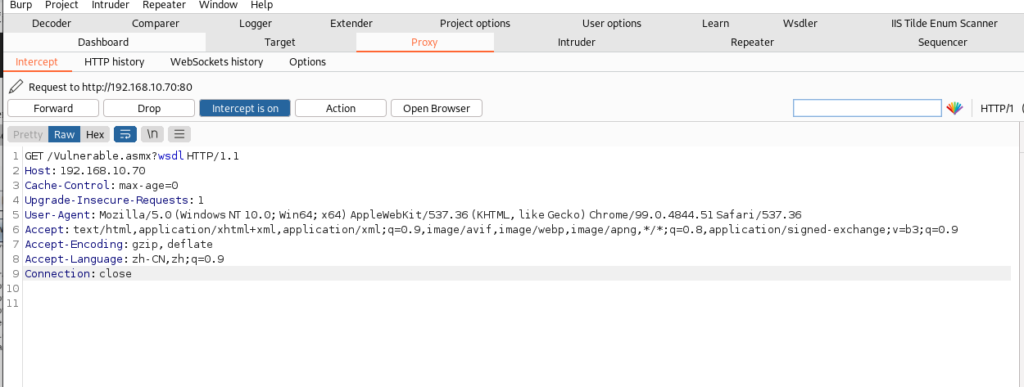Switch to the IIS Tilde Enum Scanner tab

(944, 23)
